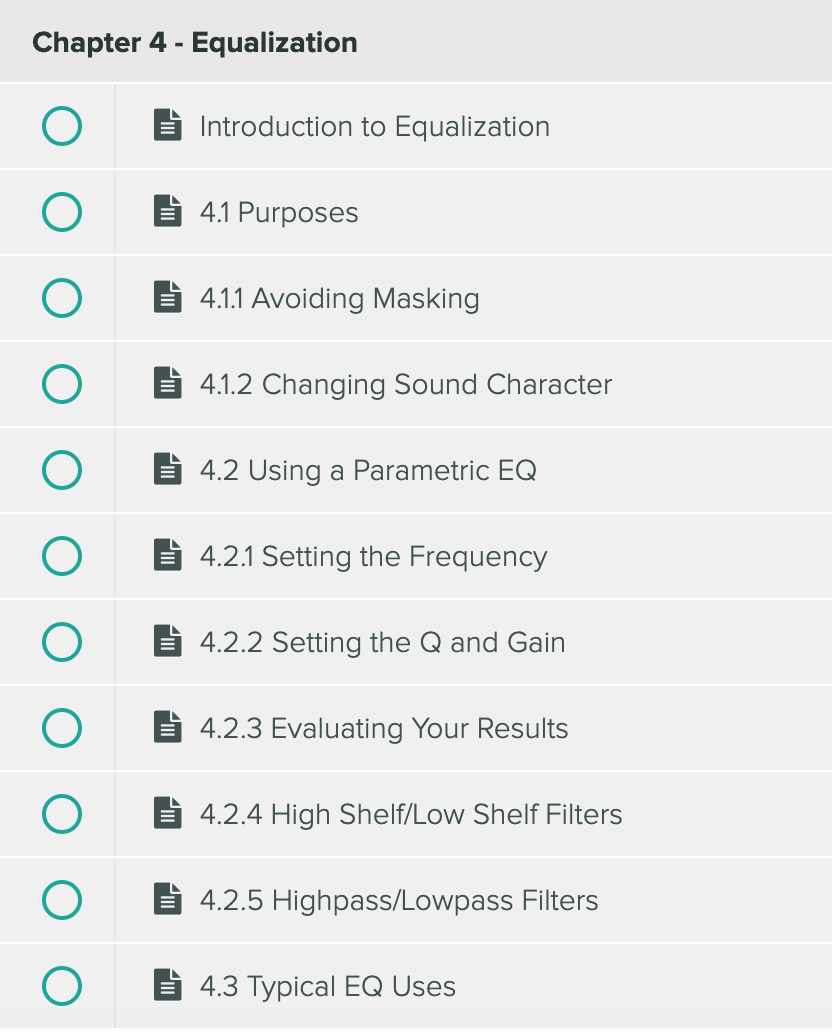832x1032 pixels.
Task: Mark 4.2.5 Highpass/Lowpass Filters as complete
Action: click(x=62, y=901)
